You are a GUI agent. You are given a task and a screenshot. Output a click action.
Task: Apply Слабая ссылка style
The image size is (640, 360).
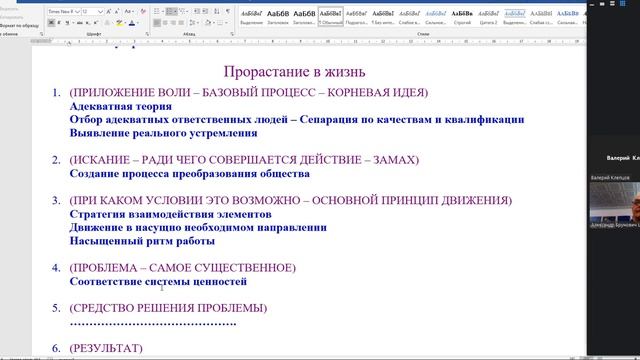pyautogui.click(x=541, y=17)
